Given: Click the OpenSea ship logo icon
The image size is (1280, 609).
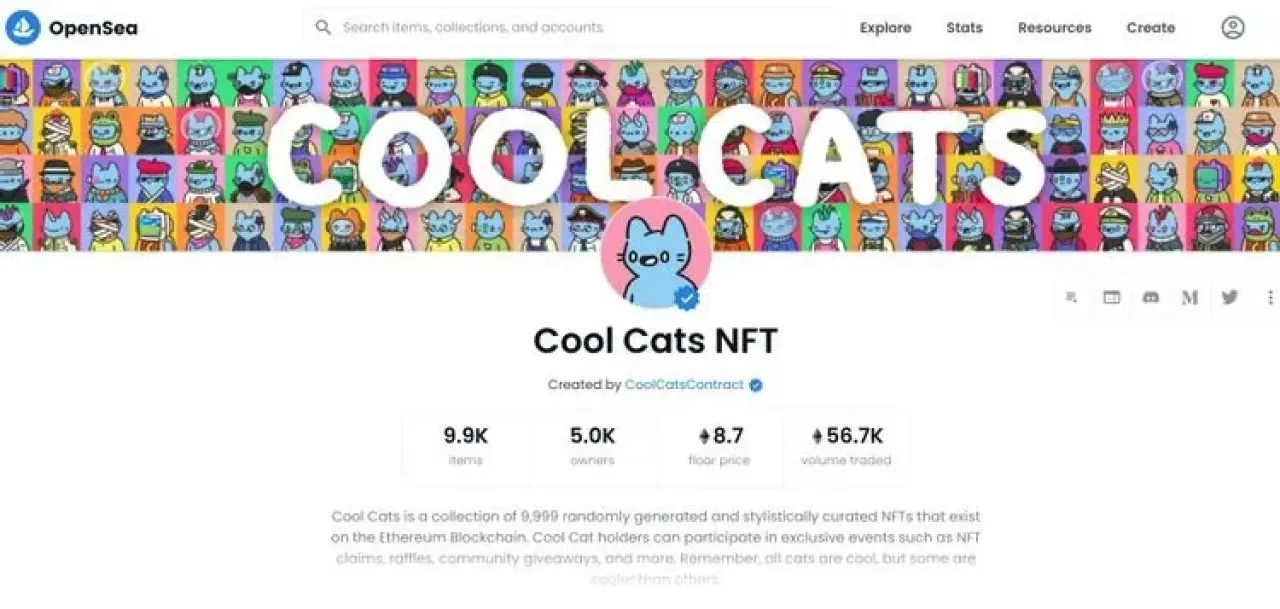Looking at the screenshot, I should click(23, 28).
